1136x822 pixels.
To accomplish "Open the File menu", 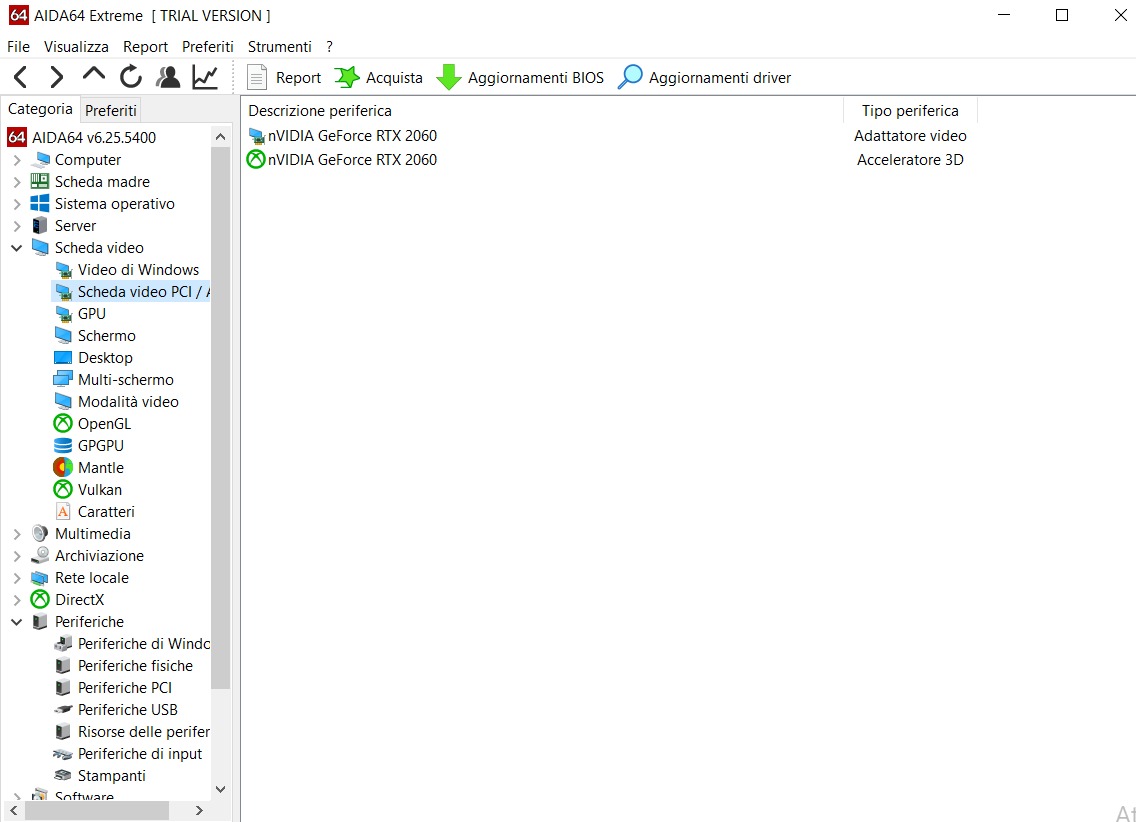I will (x=18, y=46).
